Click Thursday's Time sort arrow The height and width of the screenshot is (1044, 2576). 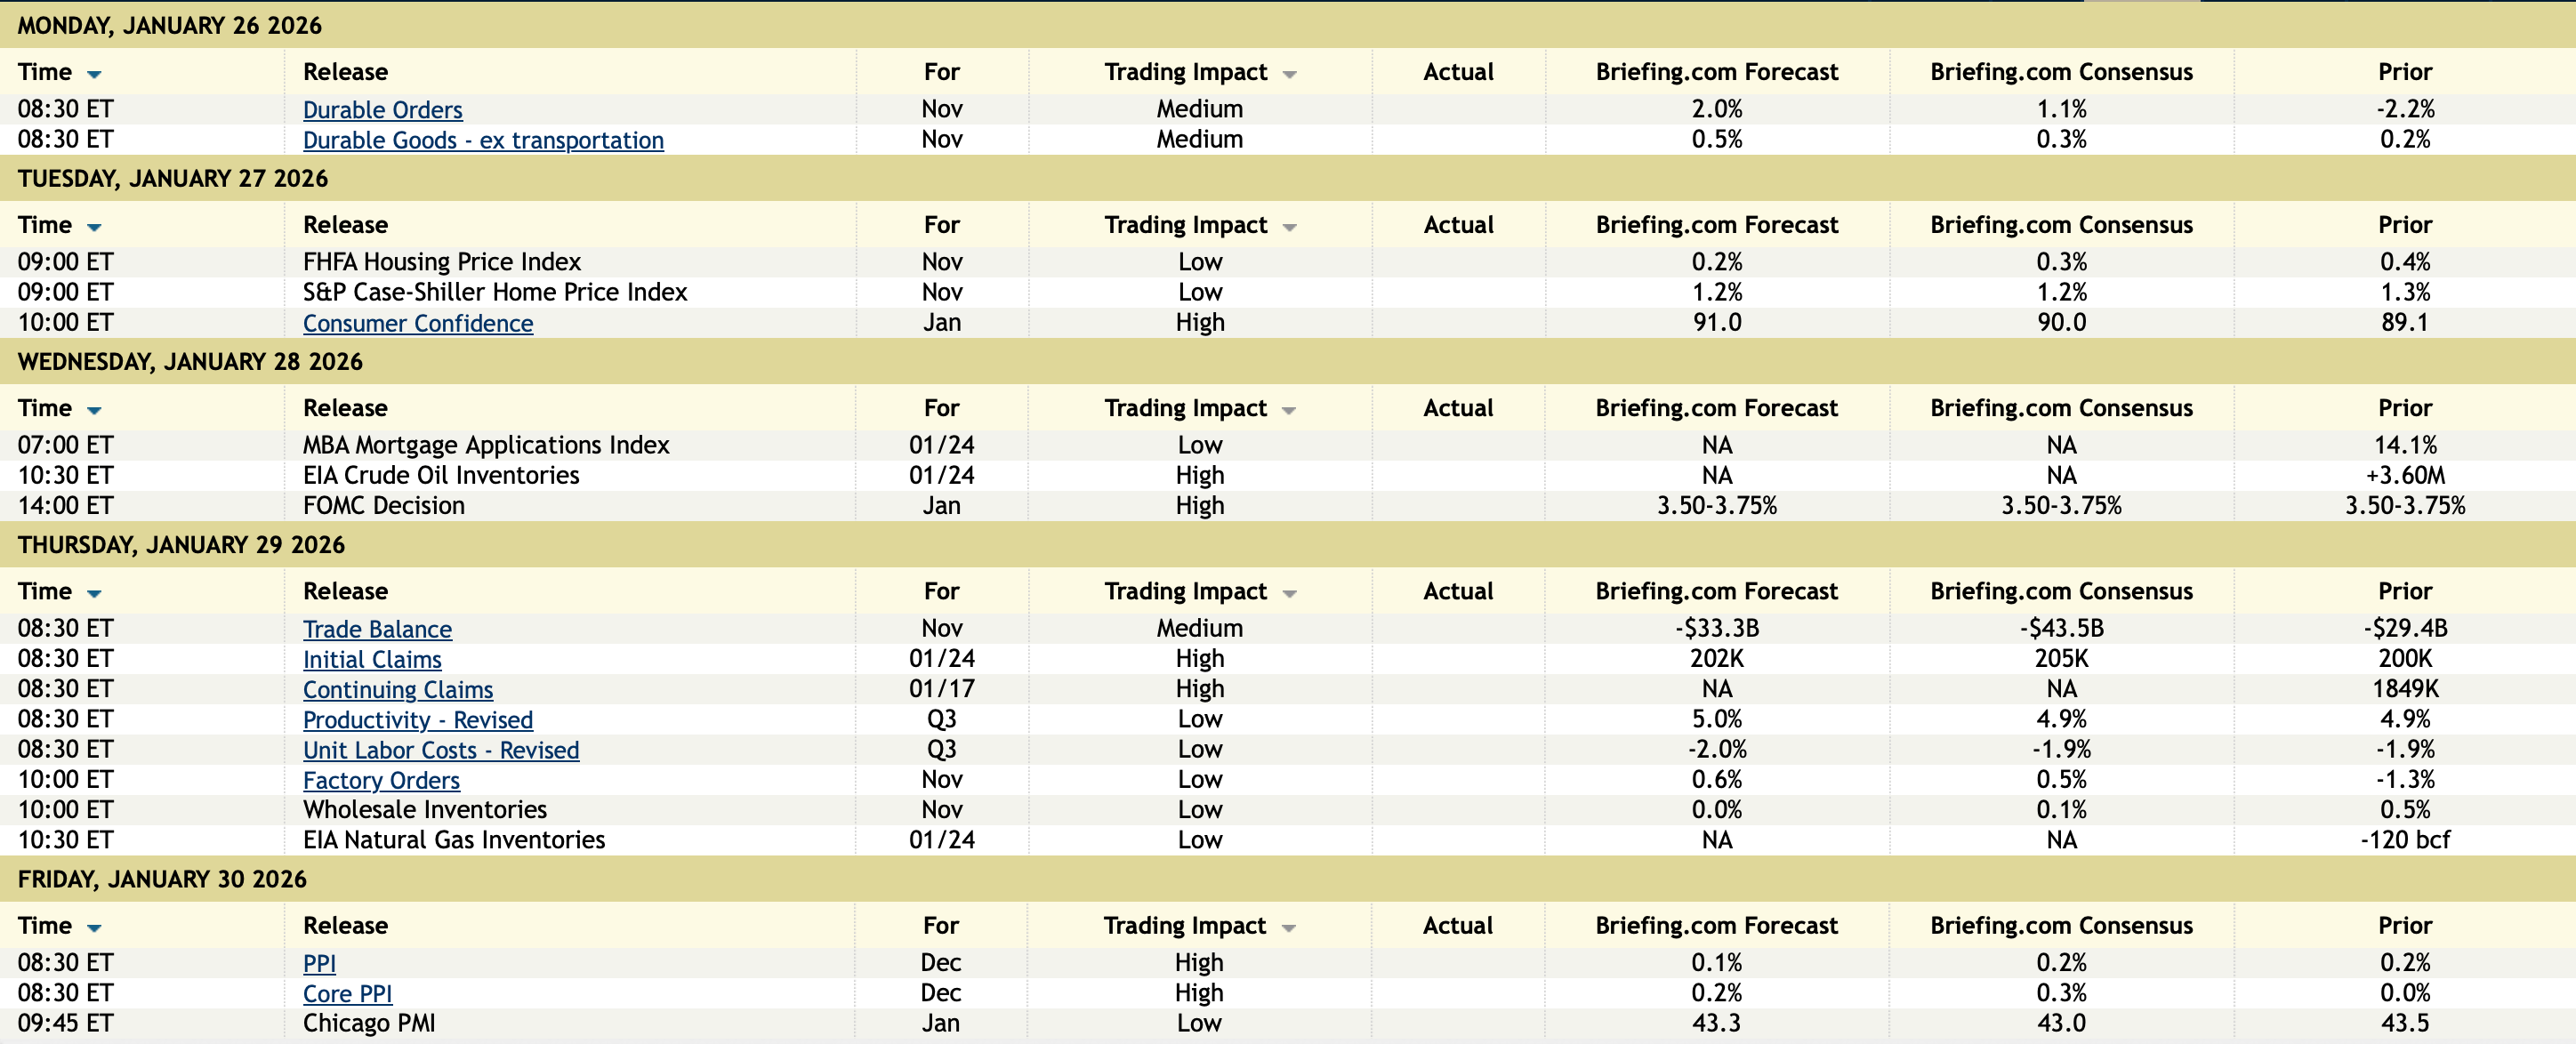coord(94,594)
